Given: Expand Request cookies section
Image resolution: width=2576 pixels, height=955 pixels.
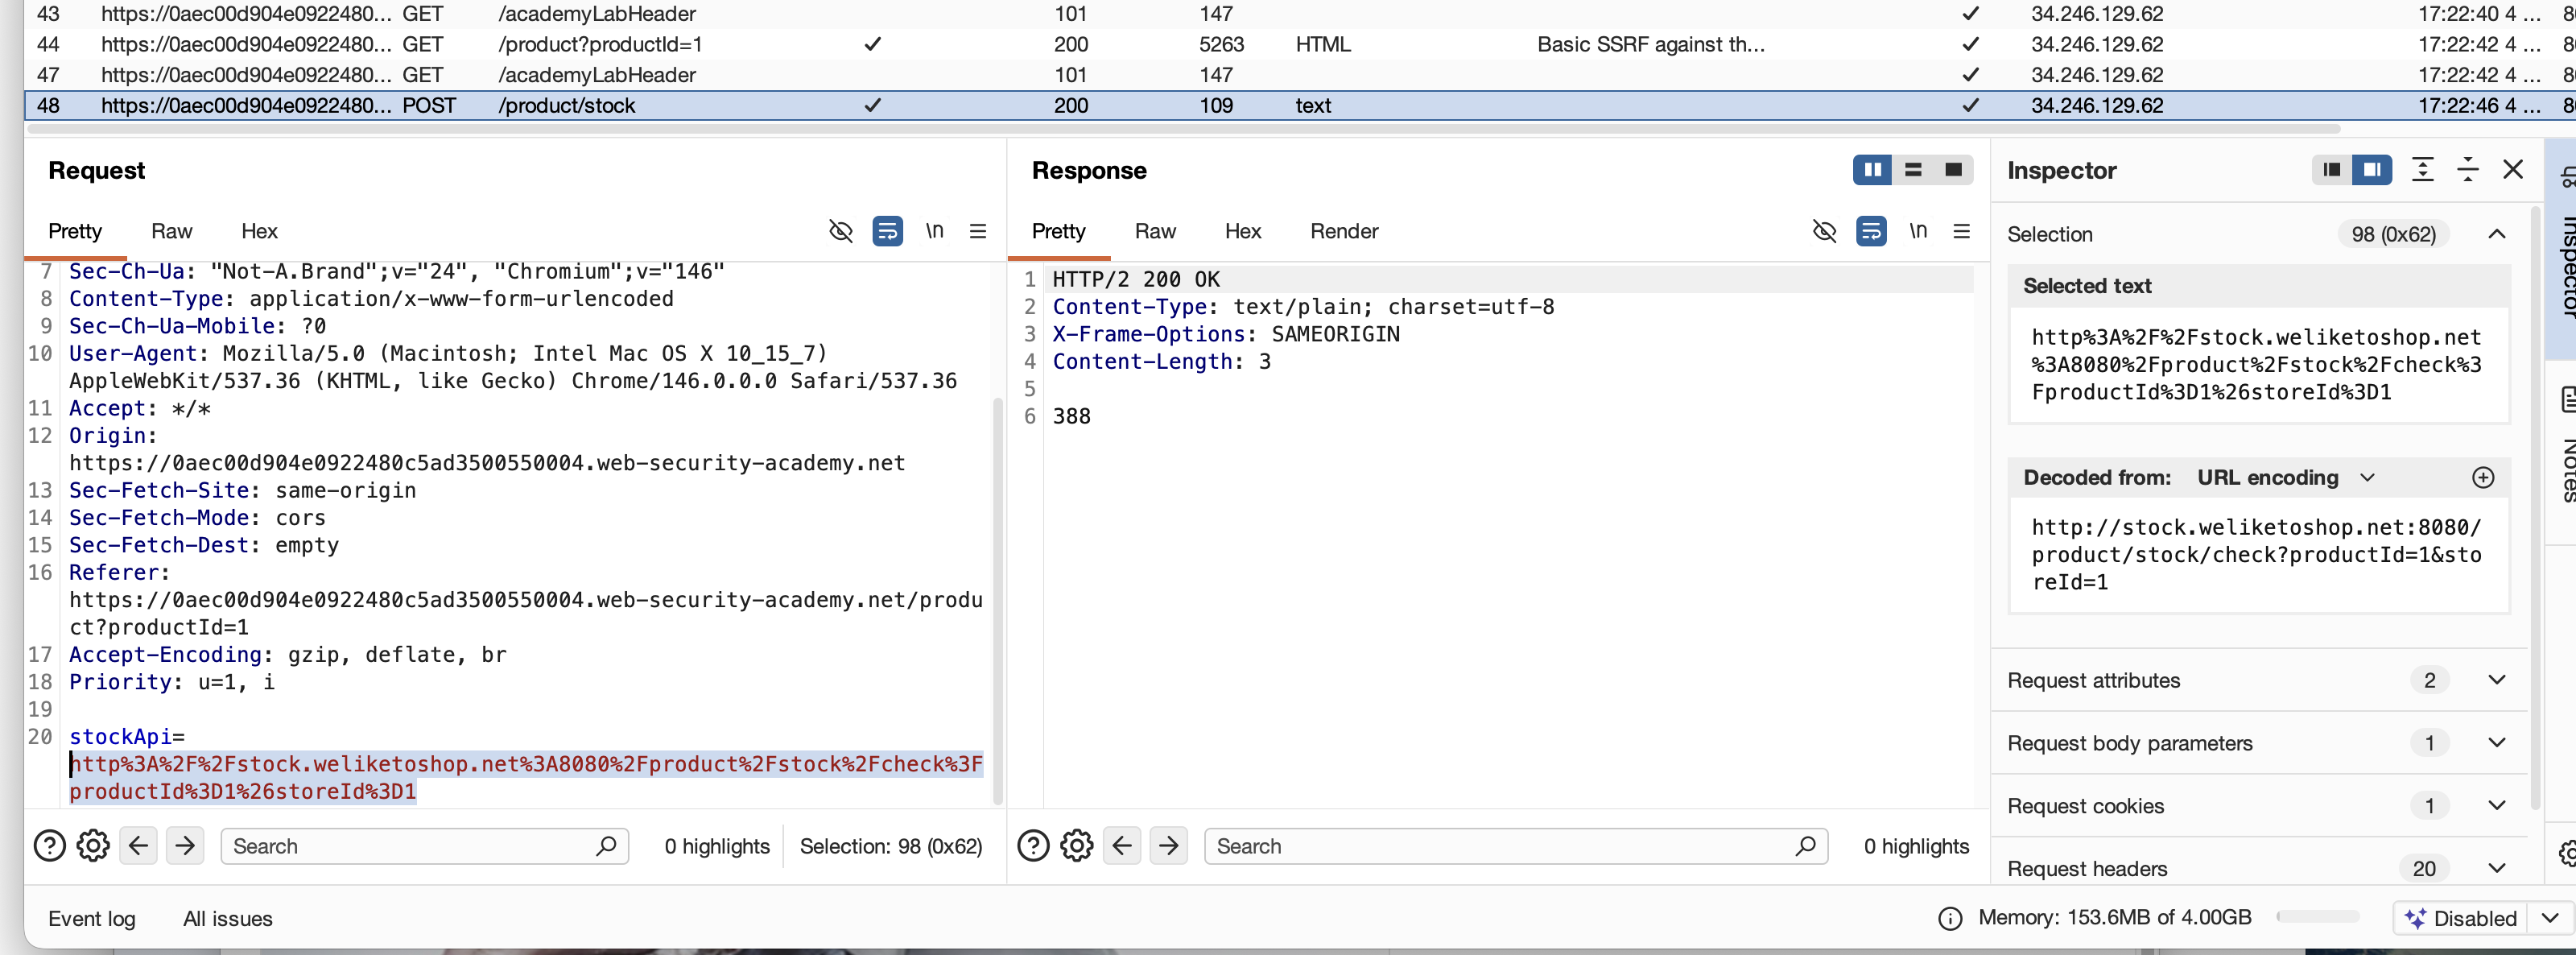Looking at the screenshot, I should [x=2496, y=805].
